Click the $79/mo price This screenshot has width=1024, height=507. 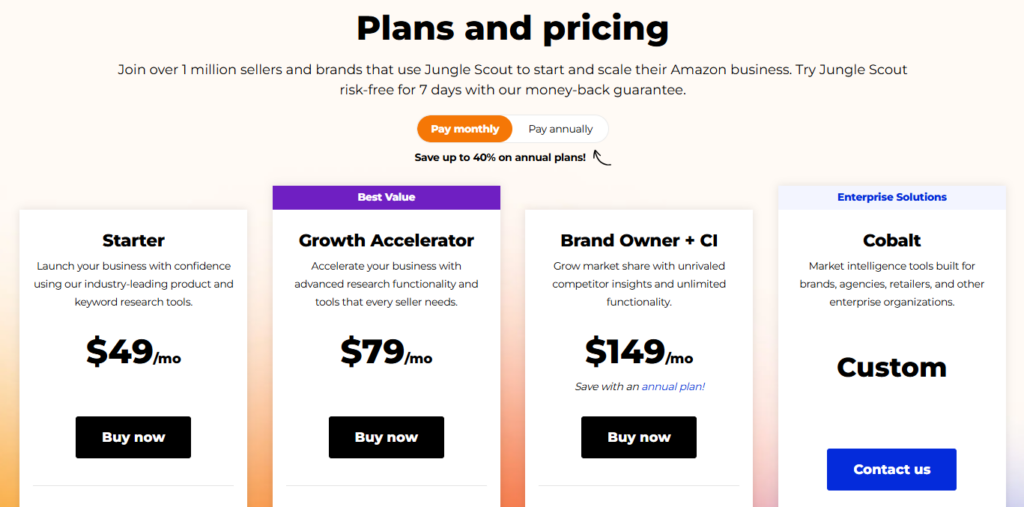pos(386,352)
